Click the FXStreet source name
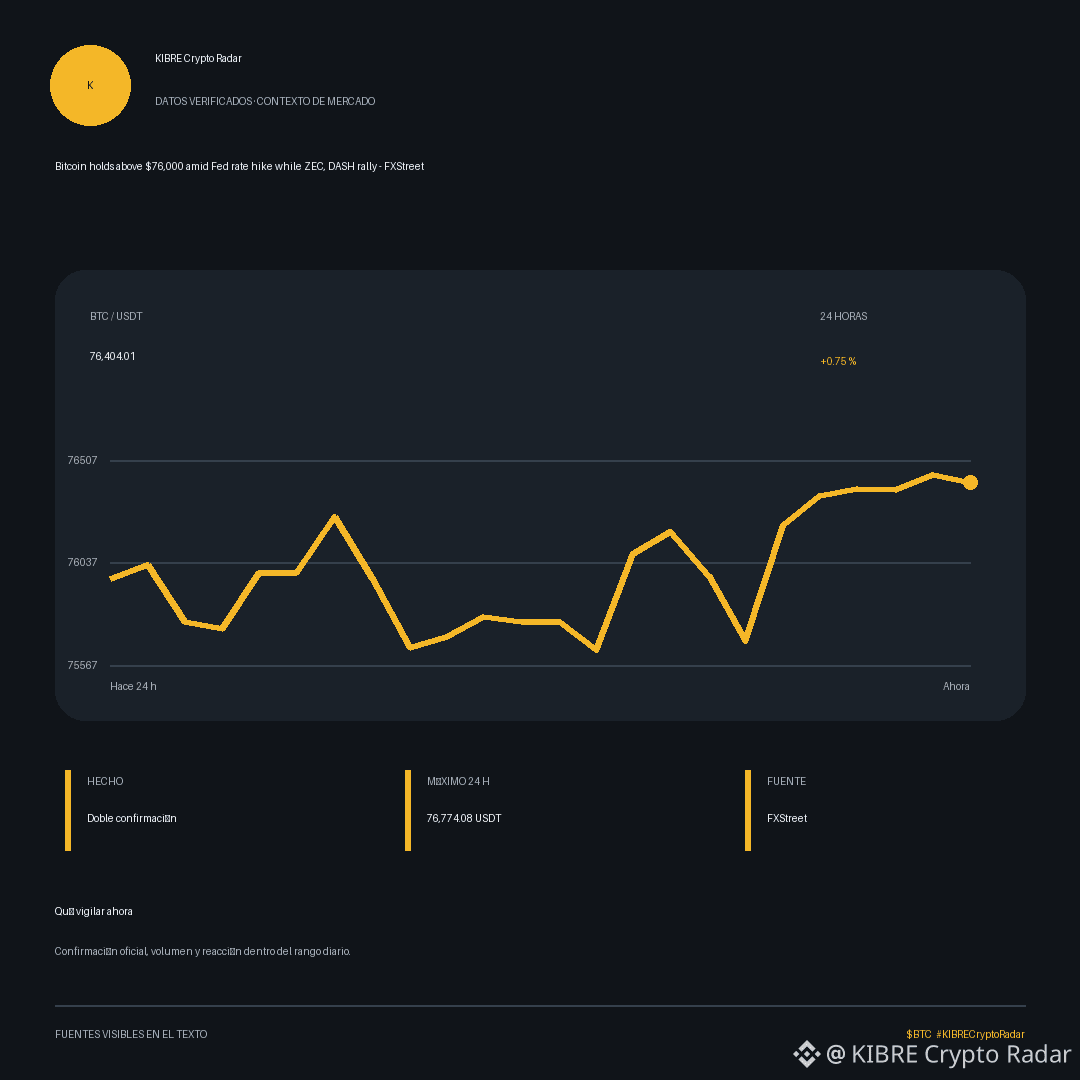Viewport: 1080px width, 1080px height. click(x=787, y=818)
